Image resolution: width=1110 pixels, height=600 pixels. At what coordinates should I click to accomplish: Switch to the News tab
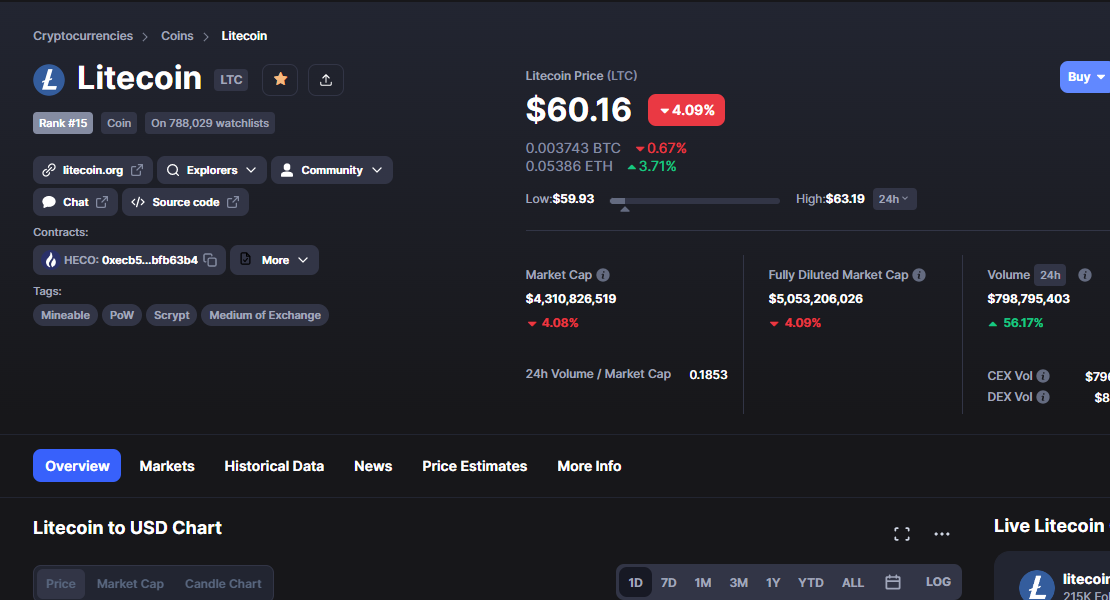(373, 466)
